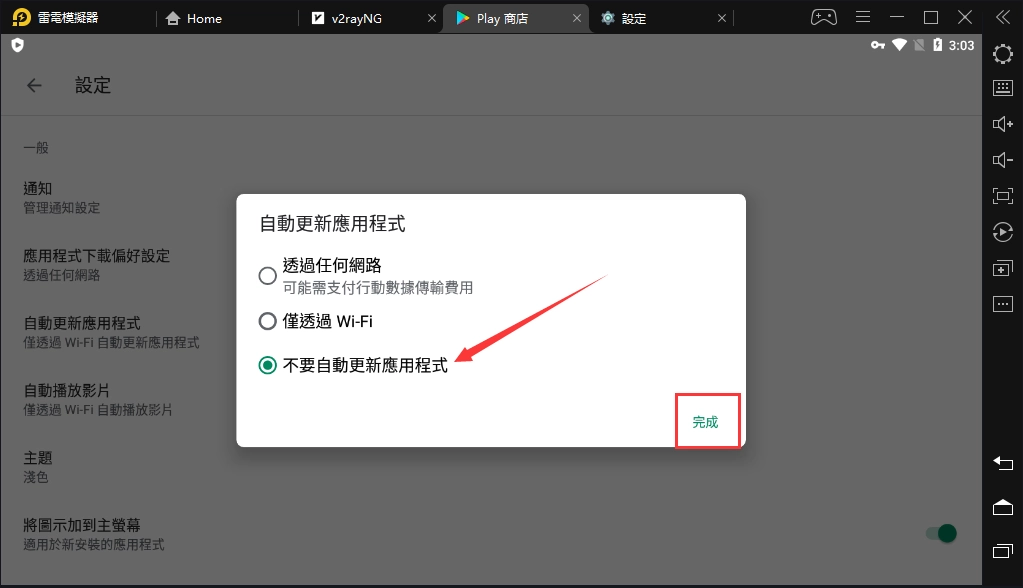Open 自動播放影片 settings entry
The width and height of the screenshot is (1023, 588).
[98, 399]
